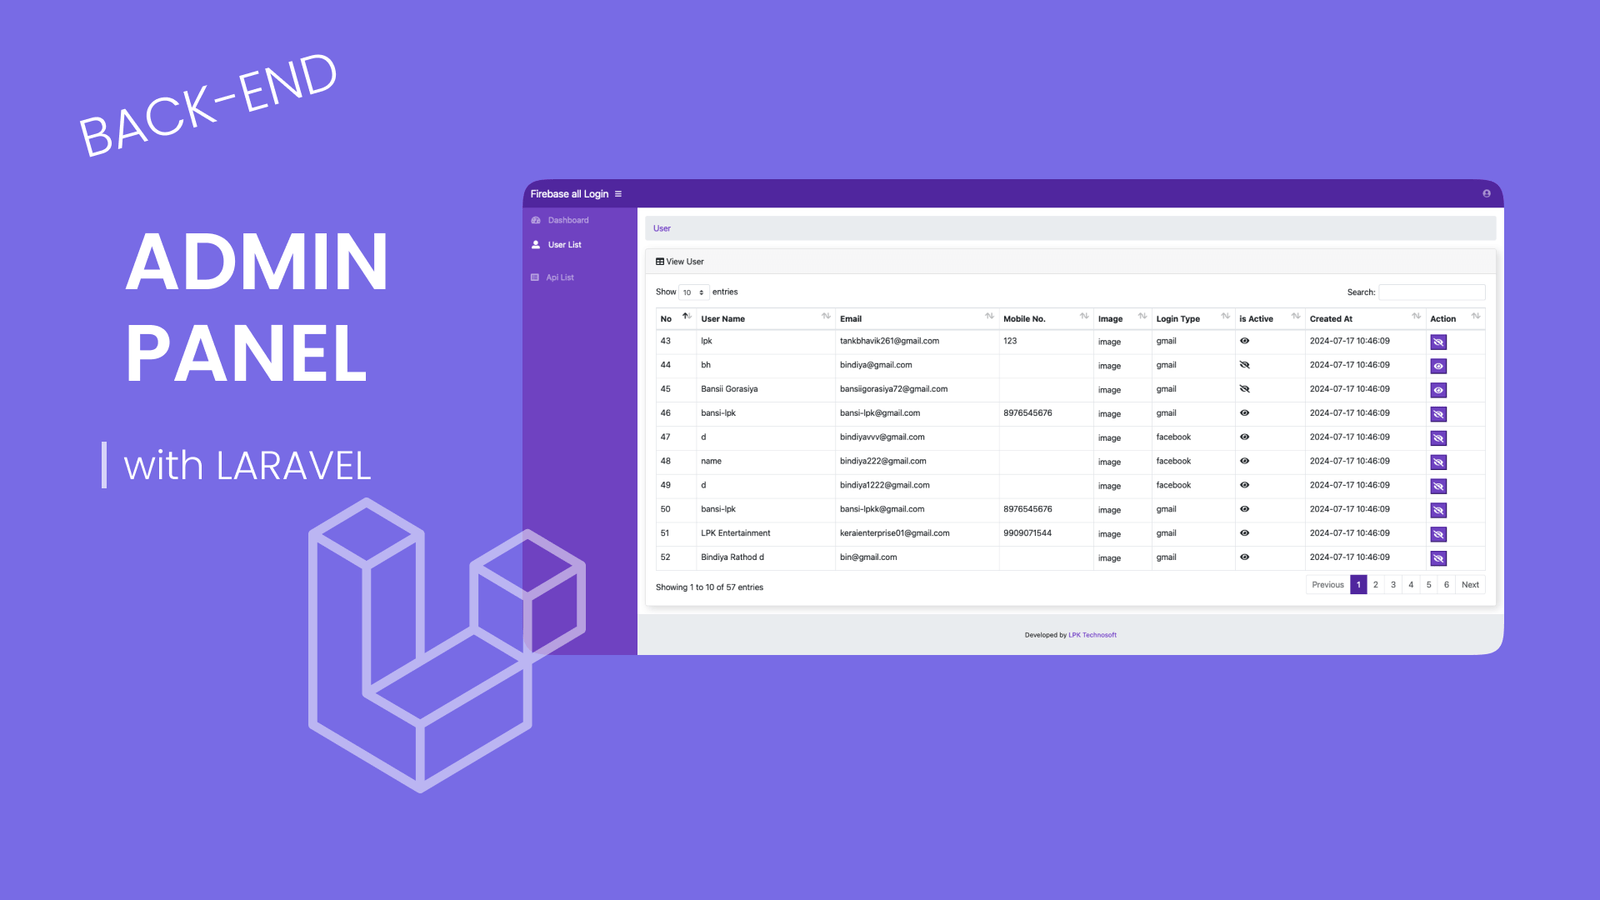Click active eye icon in row 50
Viewport: 1600px width, 900px height.
(1245, 509)
